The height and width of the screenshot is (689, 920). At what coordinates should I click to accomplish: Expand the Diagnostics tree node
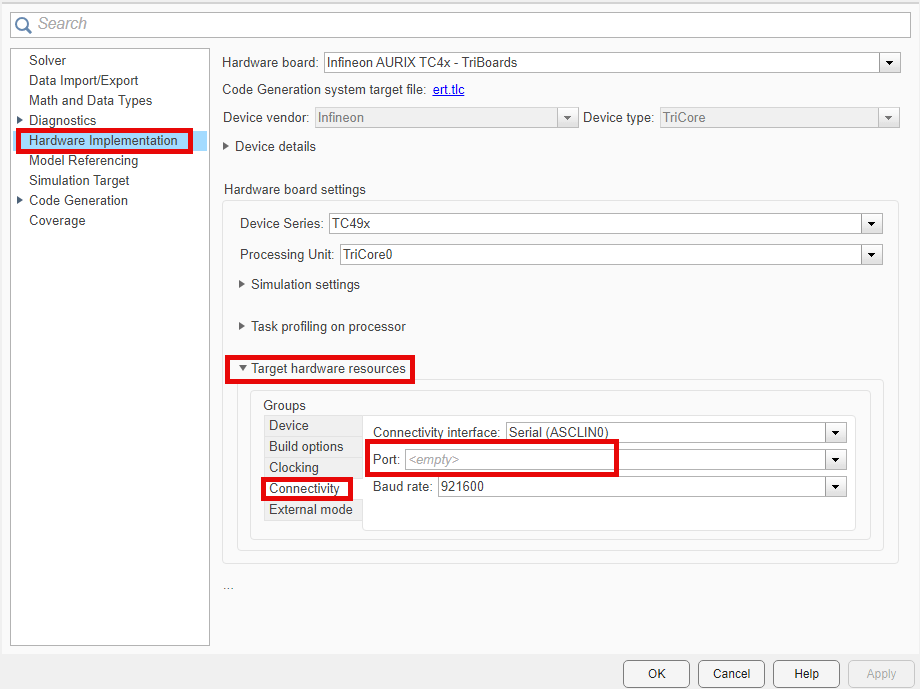point(19,120)
